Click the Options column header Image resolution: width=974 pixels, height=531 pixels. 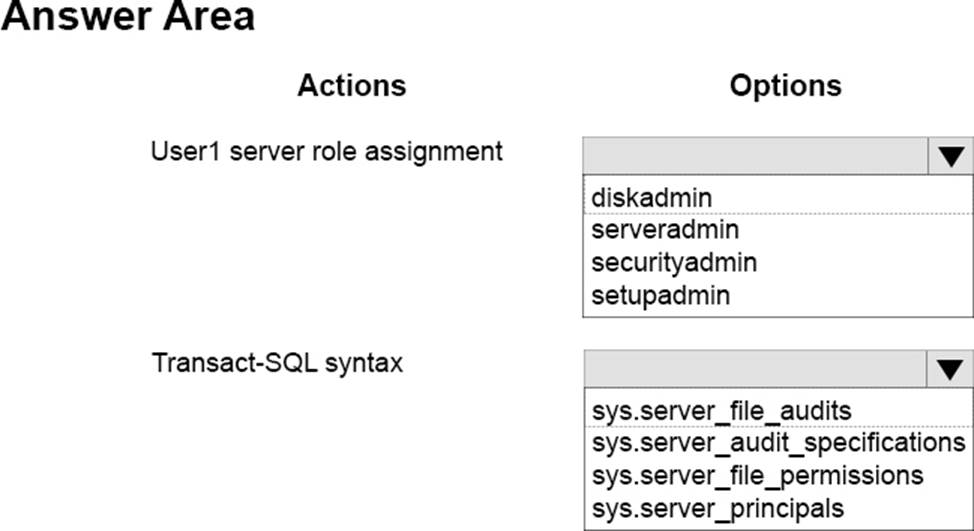(x=785, y=86)
